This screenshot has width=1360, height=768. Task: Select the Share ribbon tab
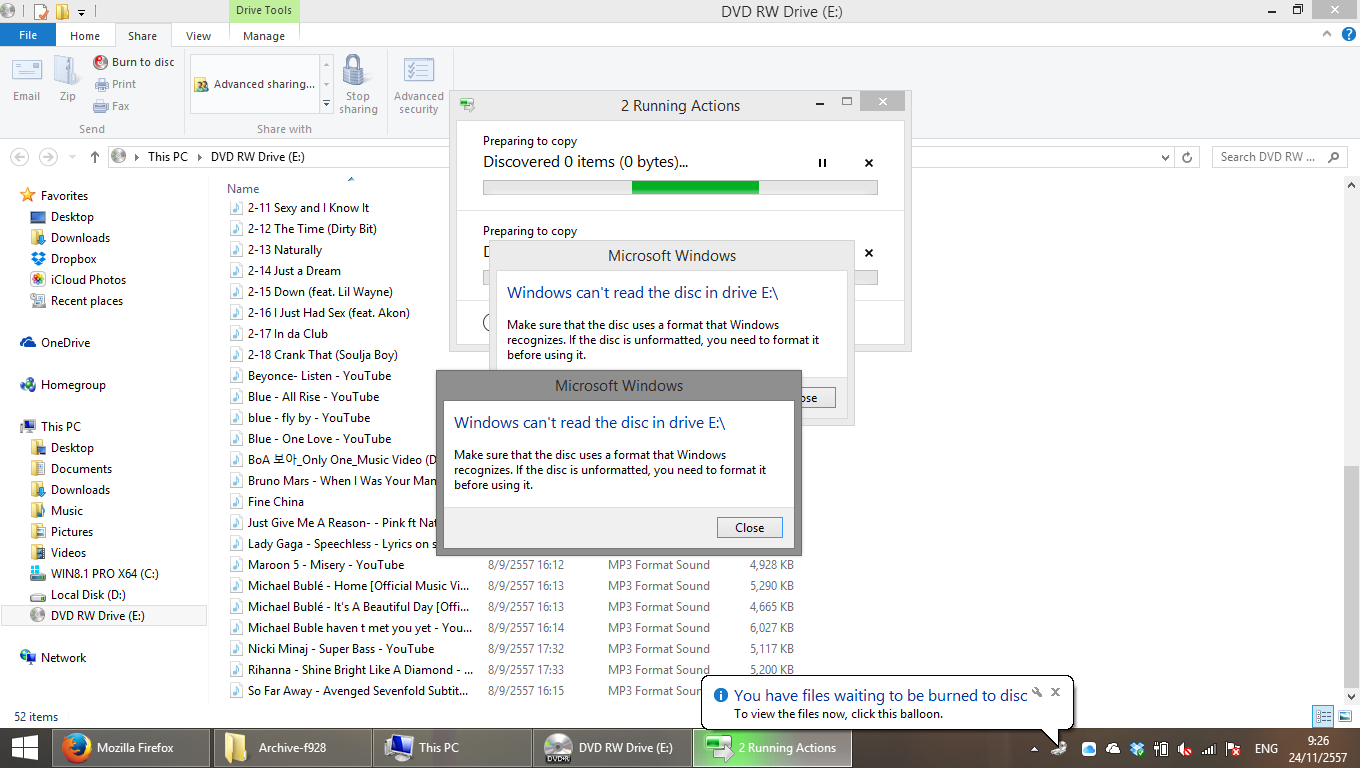(142, 36)
